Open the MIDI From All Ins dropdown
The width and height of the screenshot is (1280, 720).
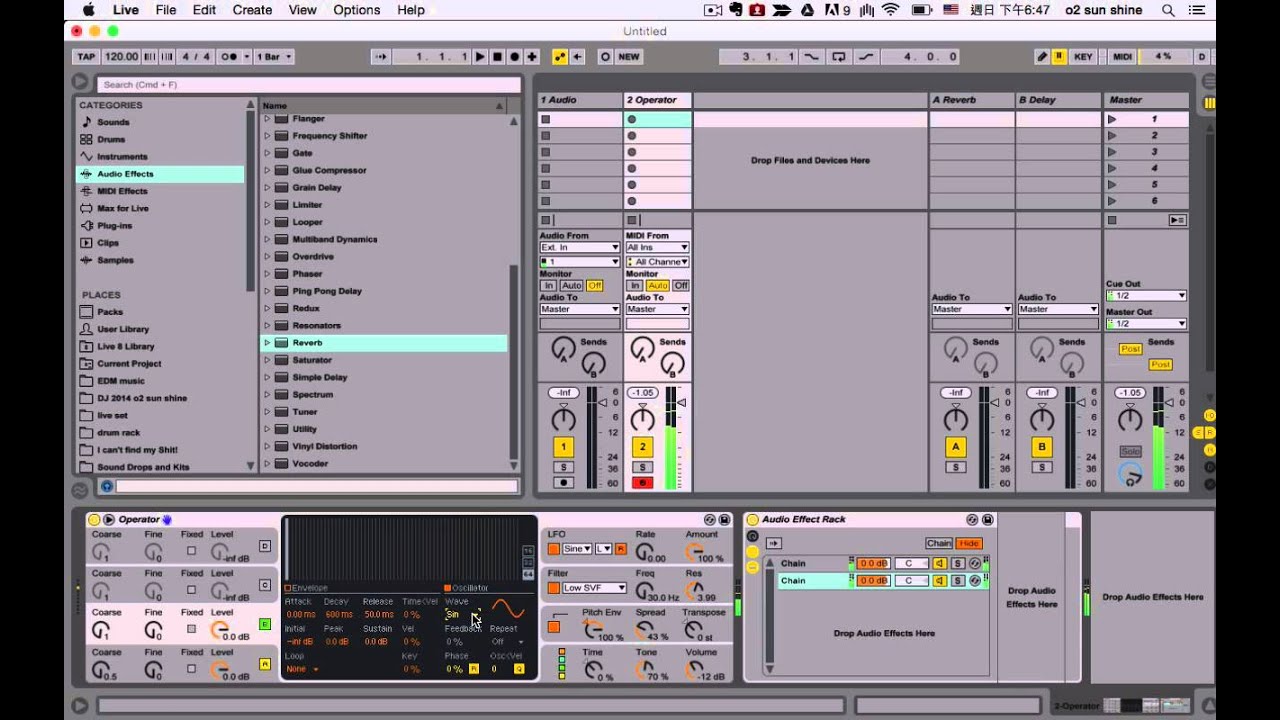tap(657, 247)
